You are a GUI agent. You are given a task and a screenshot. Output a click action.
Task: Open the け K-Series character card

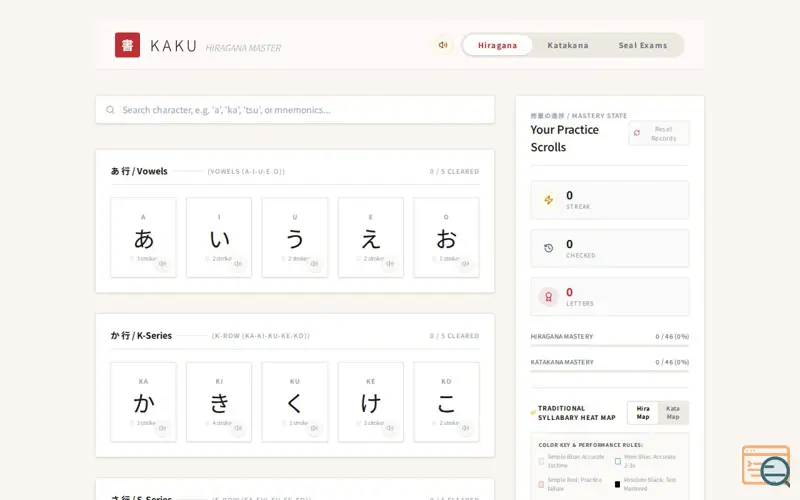point(371,402)
